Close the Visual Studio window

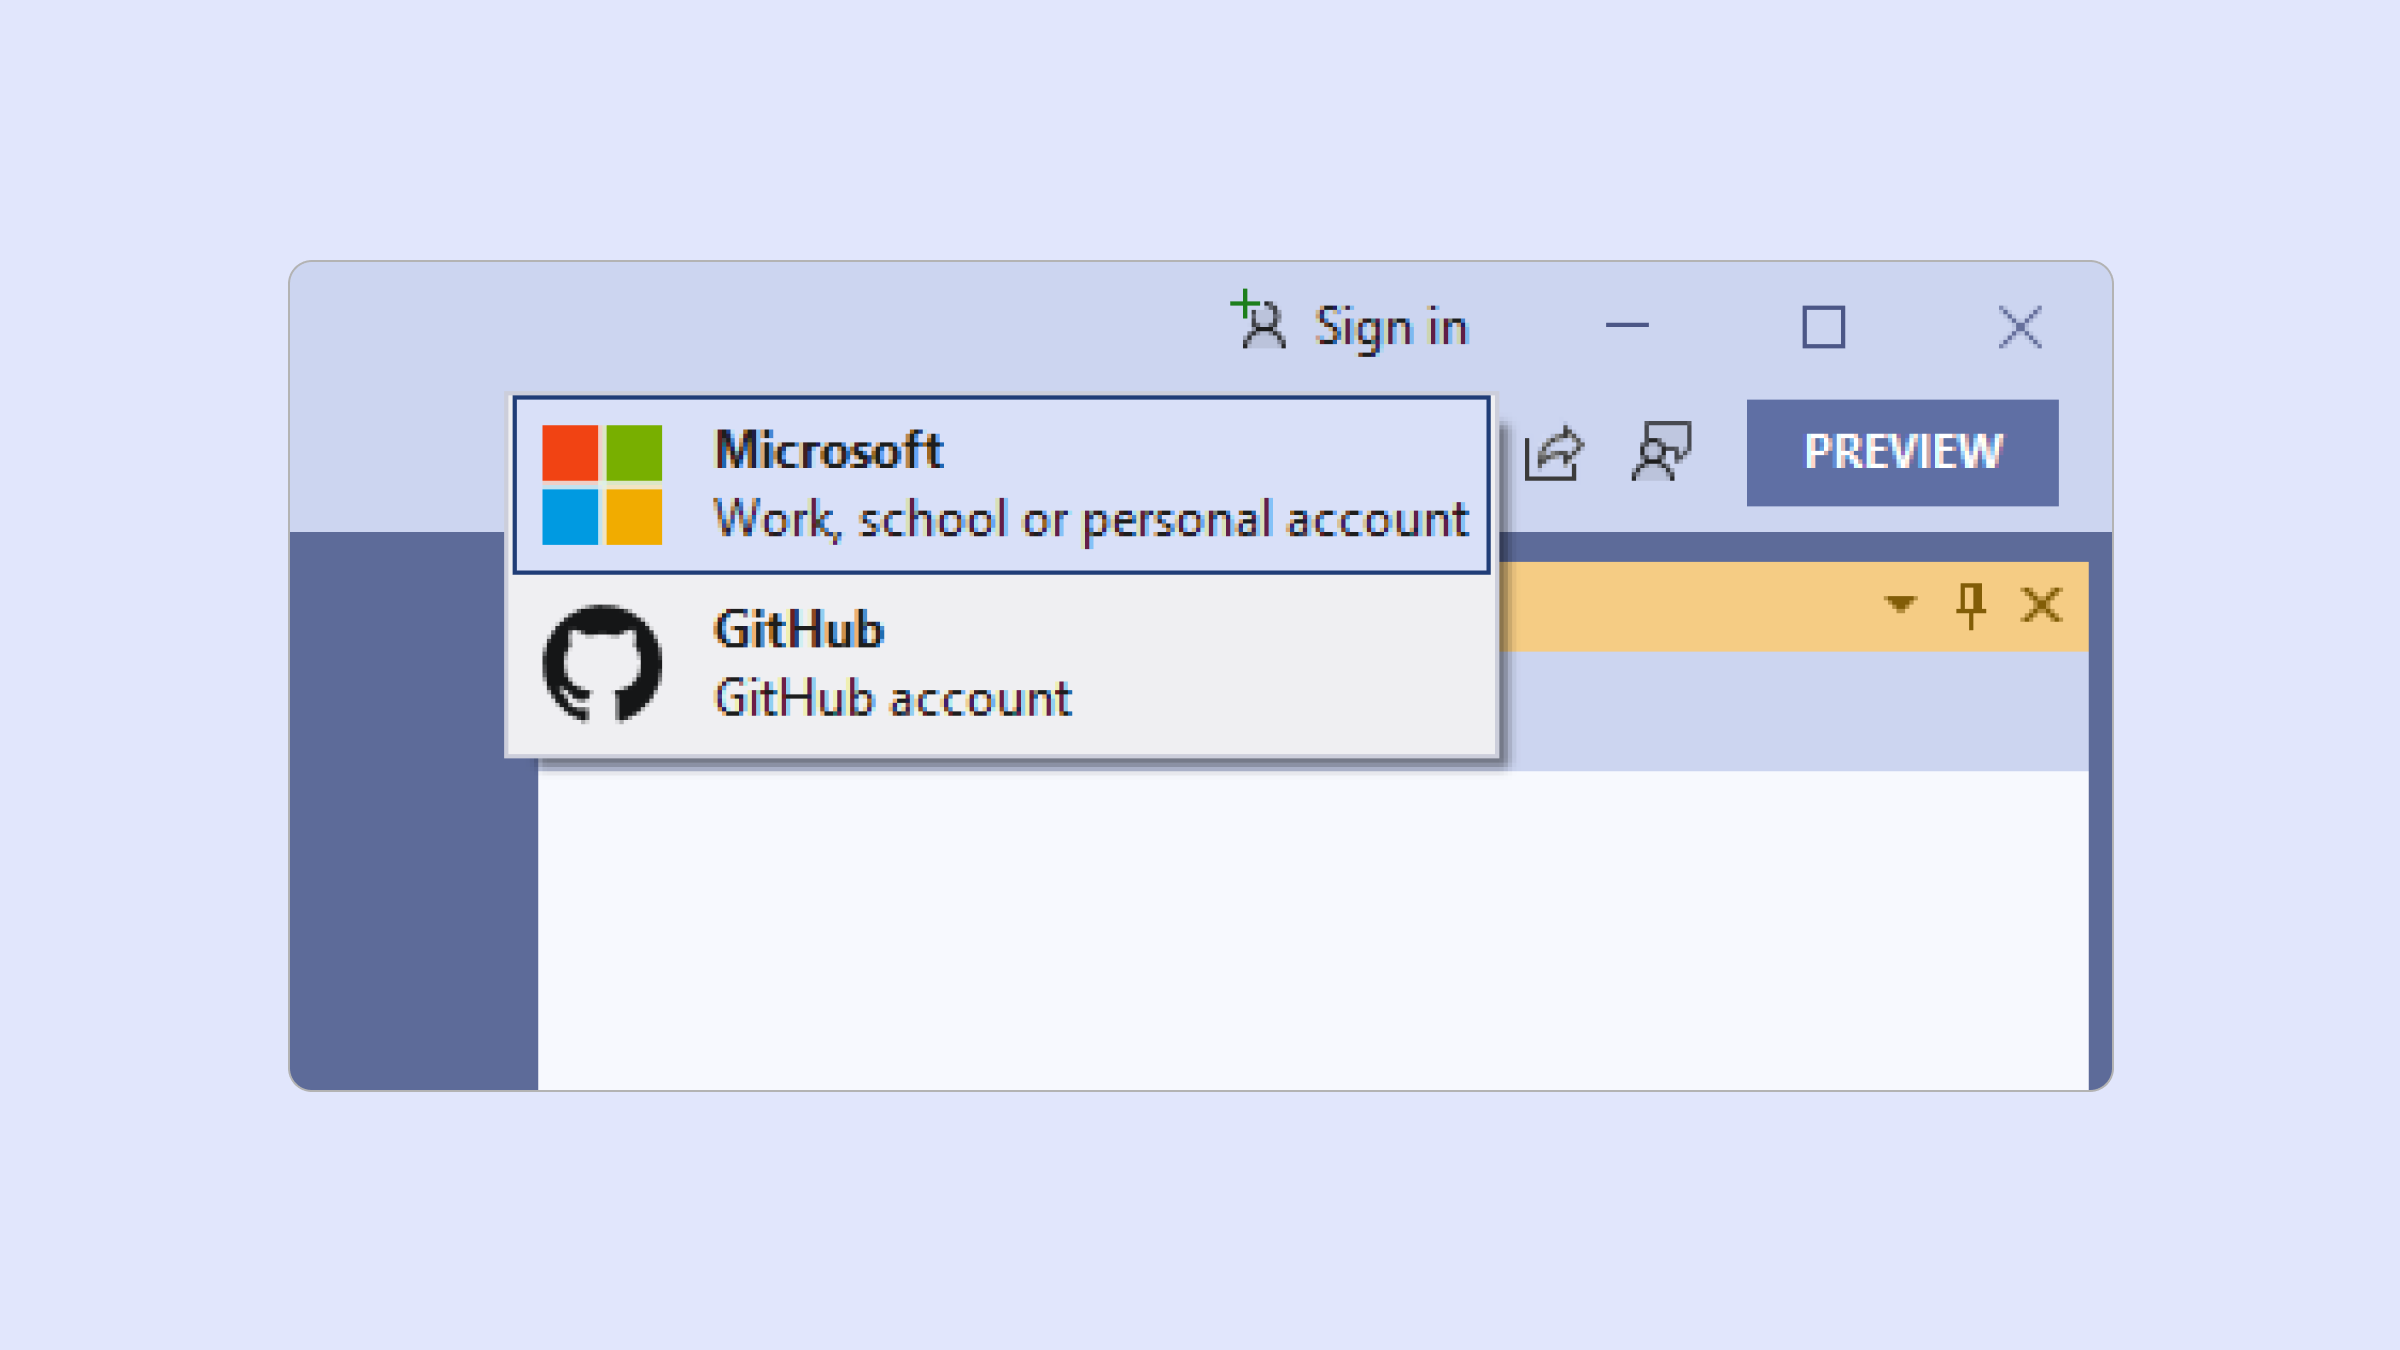coord(2019,327)
